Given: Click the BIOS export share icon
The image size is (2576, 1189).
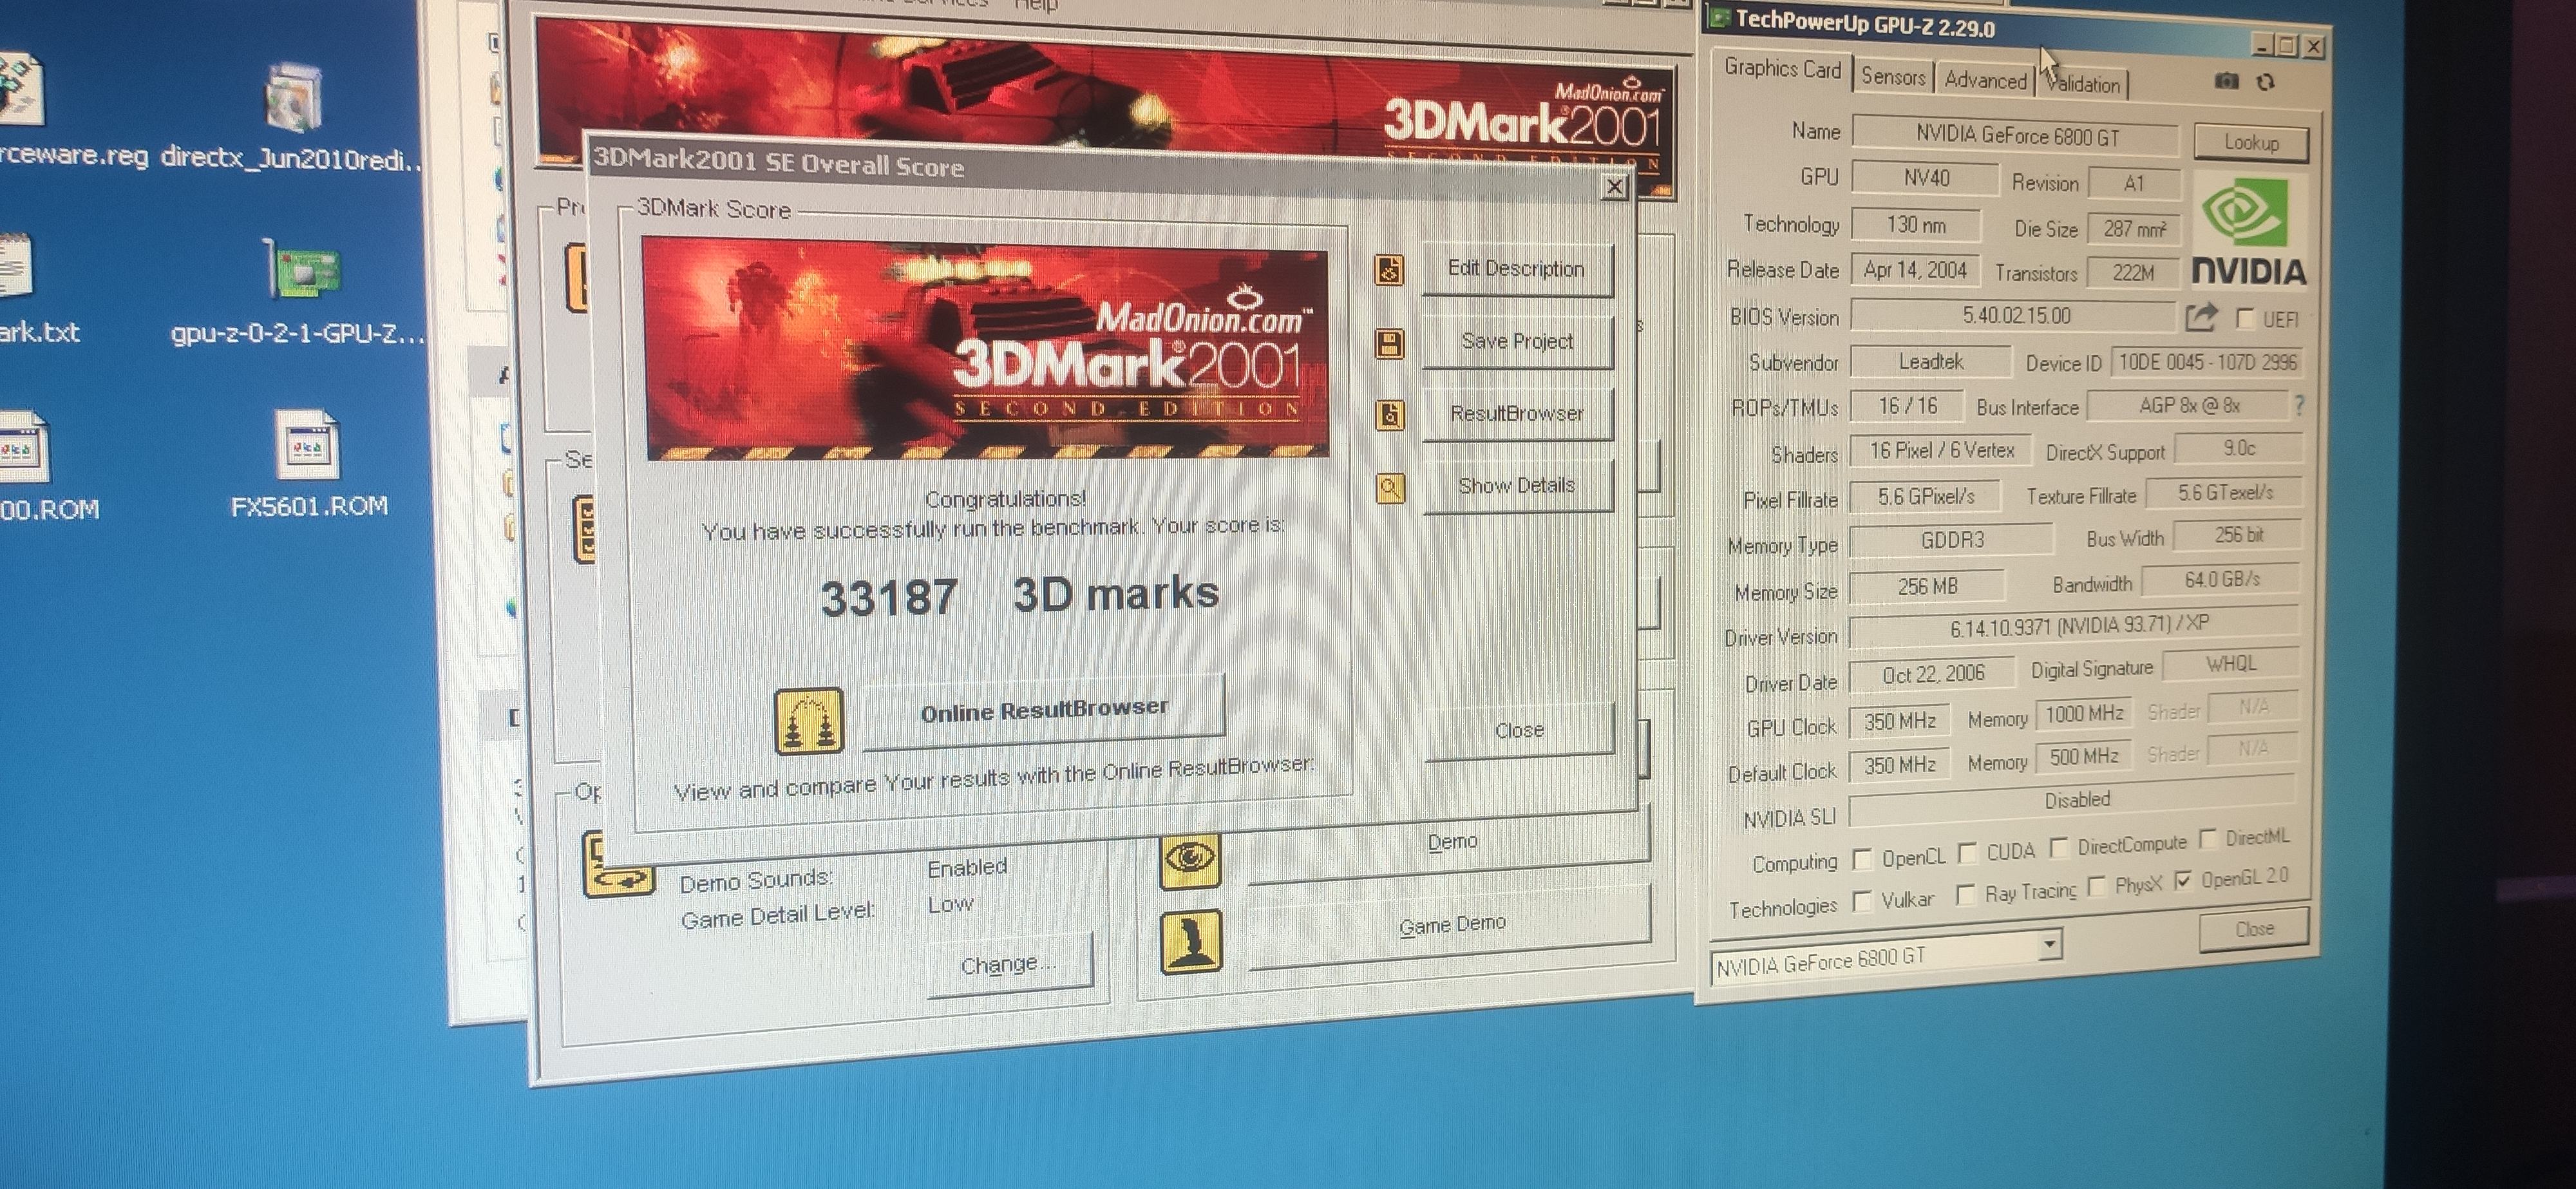Looking at the screenshot, I should point(2200,318).
